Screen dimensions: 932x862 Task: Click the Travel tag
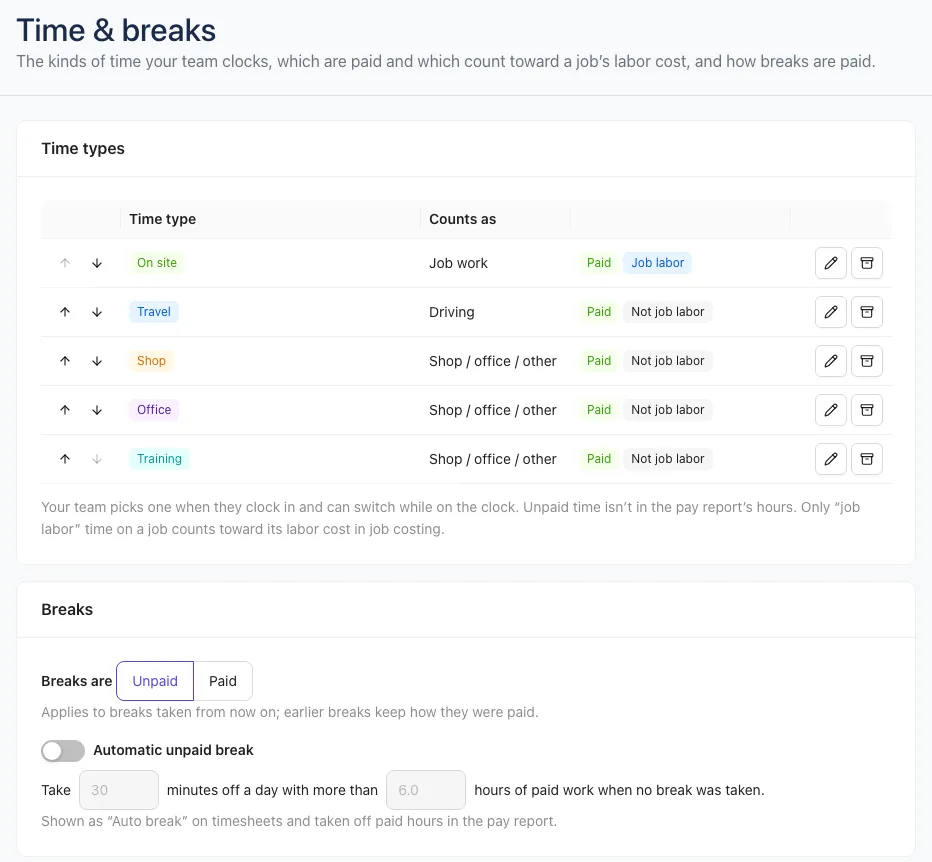[x=154, y=312]
